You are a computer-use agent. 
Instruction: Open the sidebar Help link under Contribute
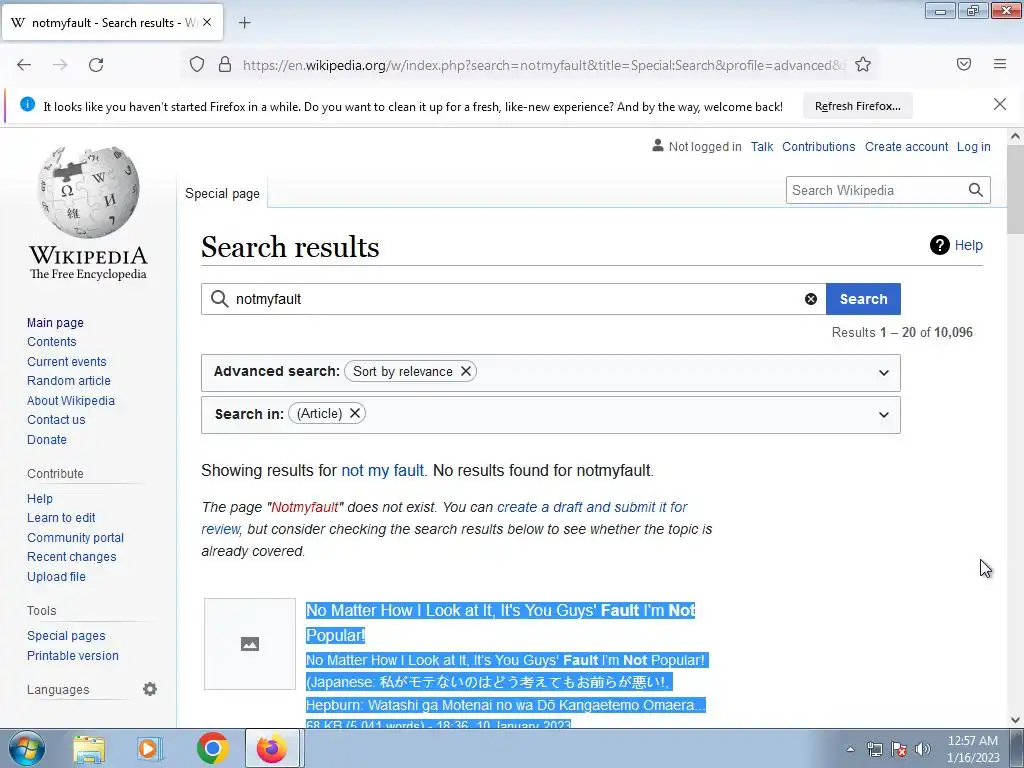point(40,498)
